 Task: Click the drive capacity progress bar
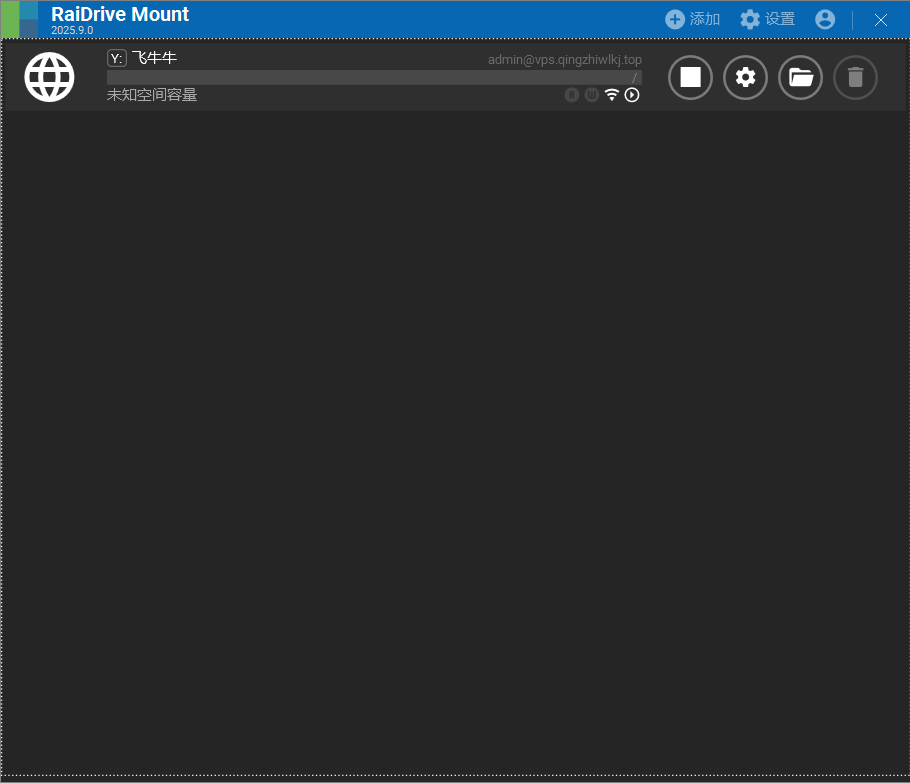(374, 77)
